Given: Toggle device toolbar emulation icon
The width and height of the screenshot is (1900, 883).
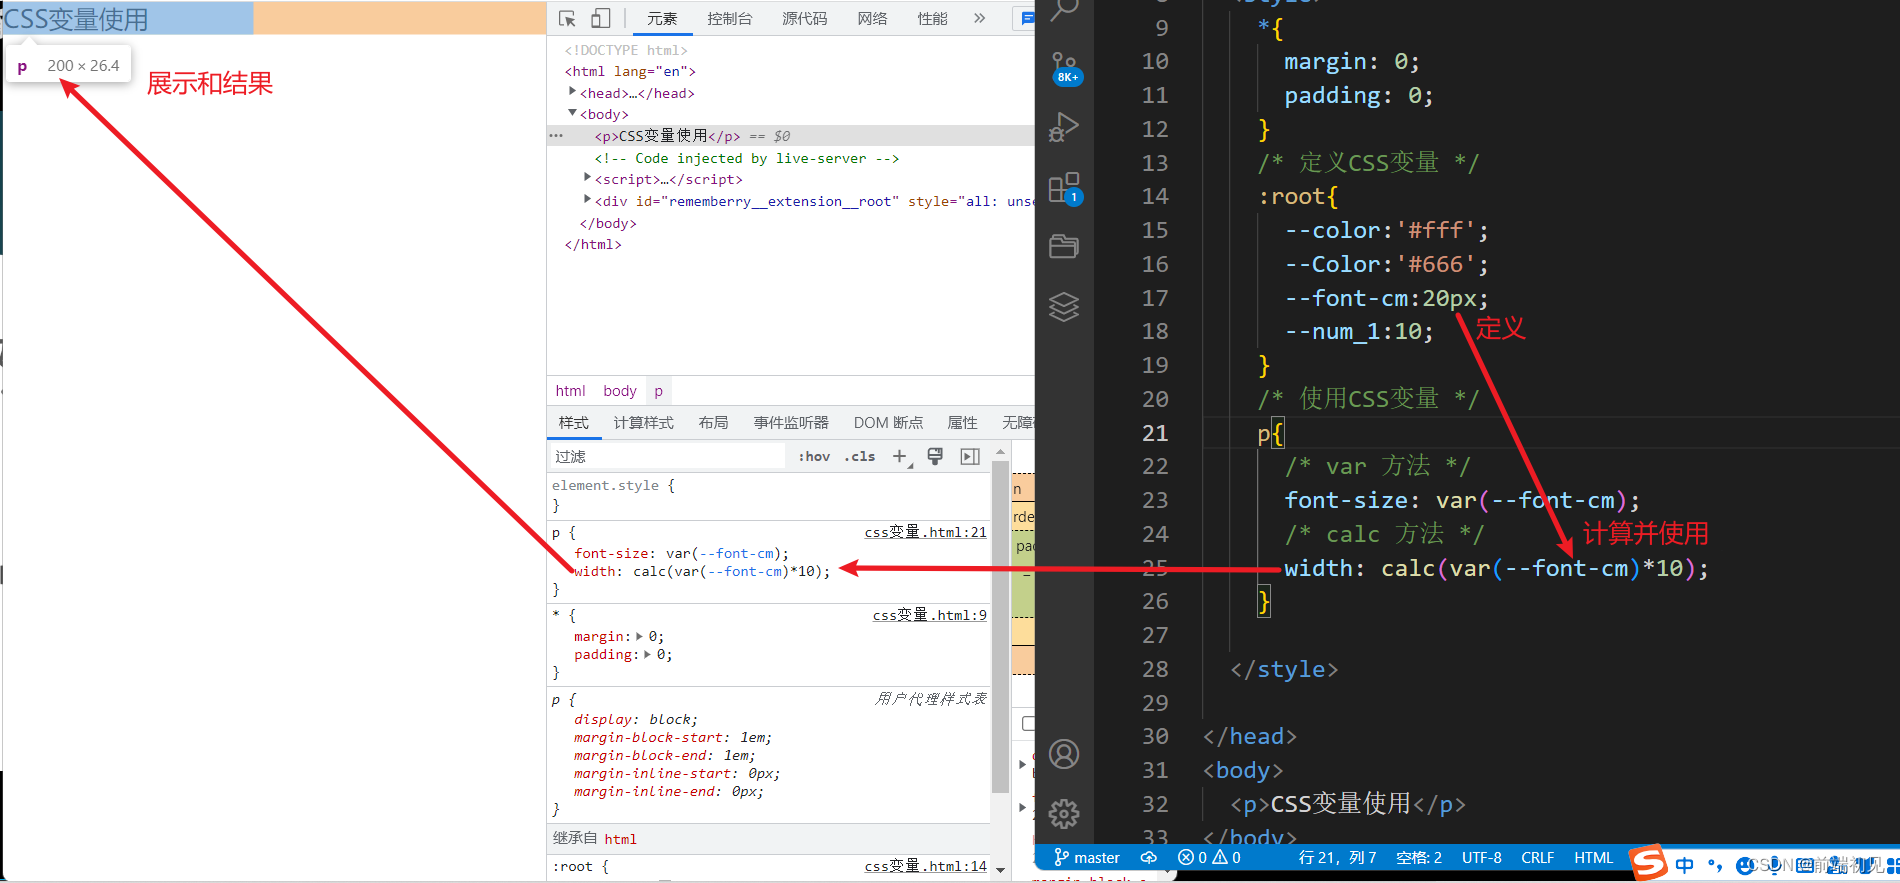Looking at the screenshot, I should click(600, 18).
